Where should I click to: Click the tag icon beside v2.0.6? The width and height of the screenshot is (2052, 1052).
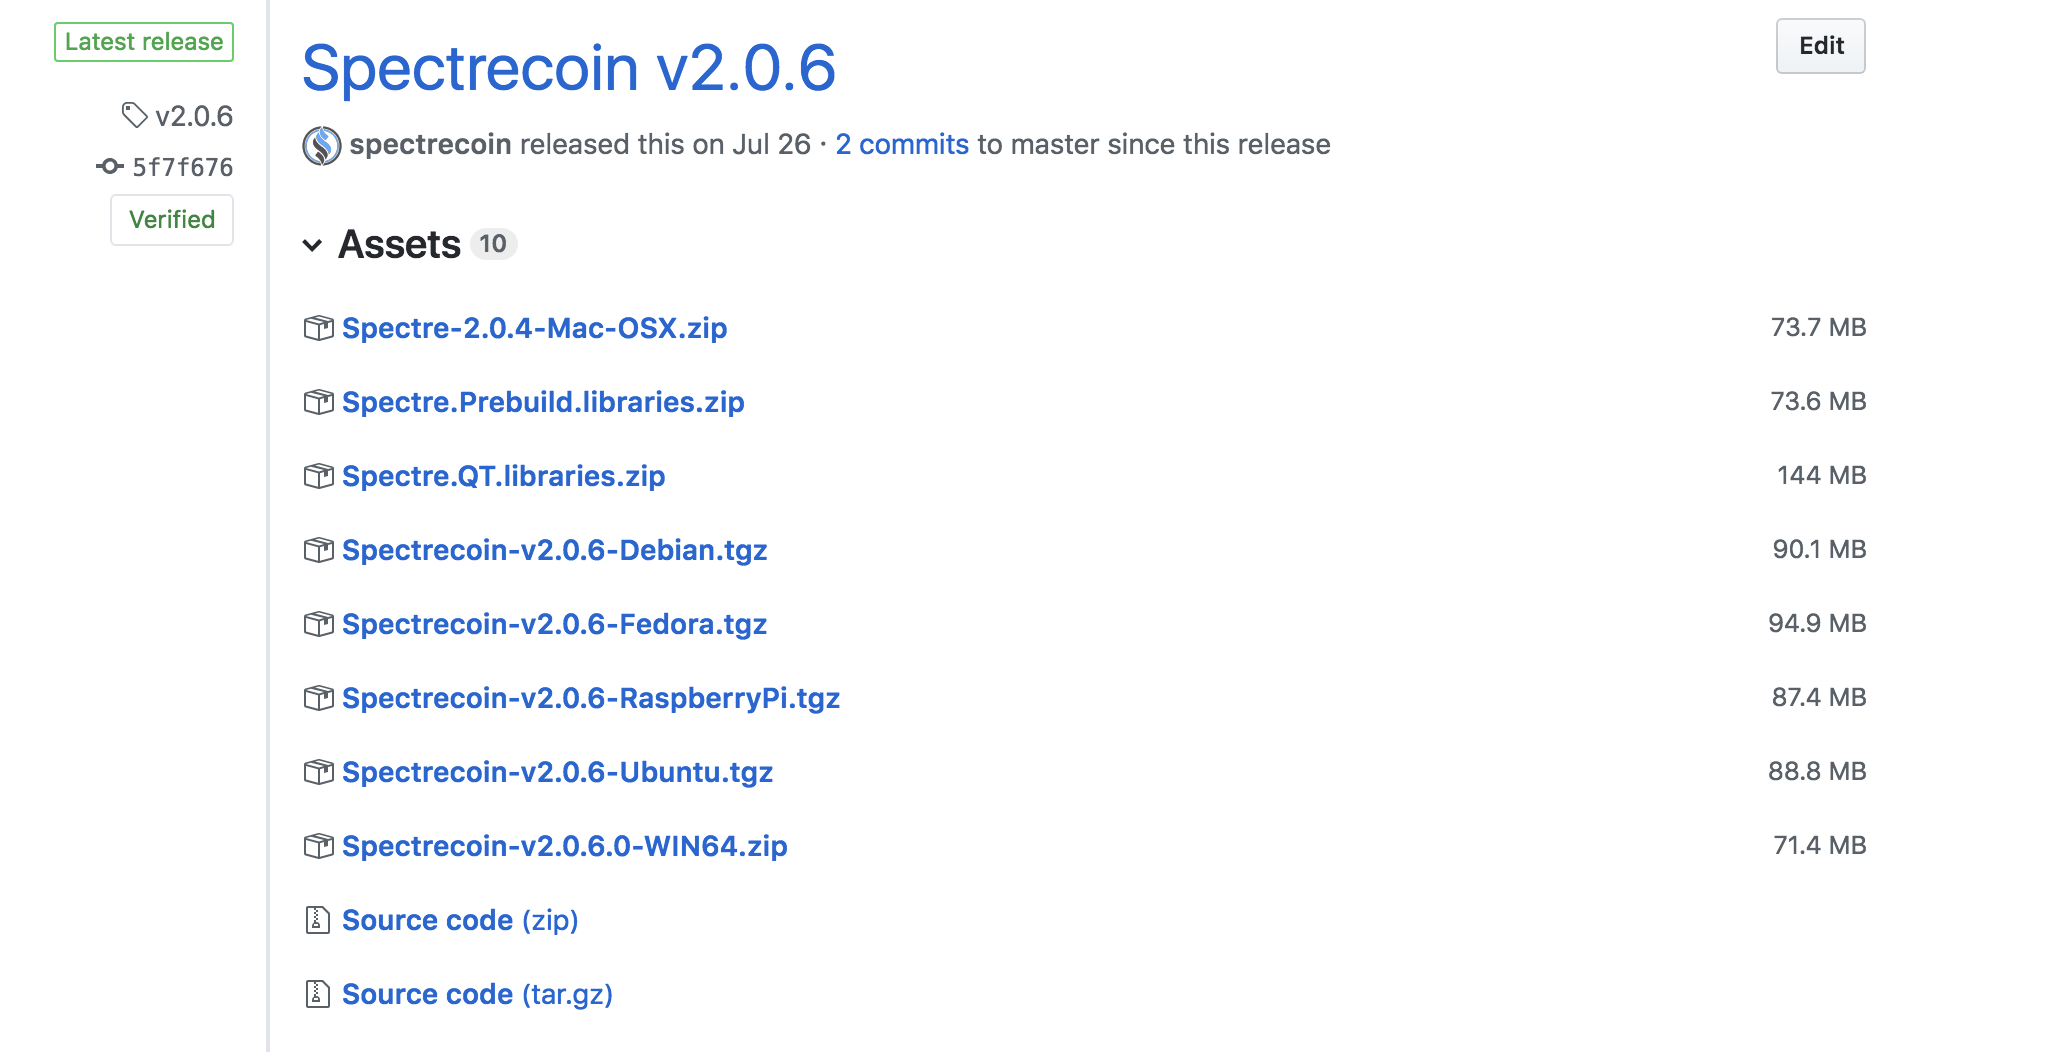point(134,116)
